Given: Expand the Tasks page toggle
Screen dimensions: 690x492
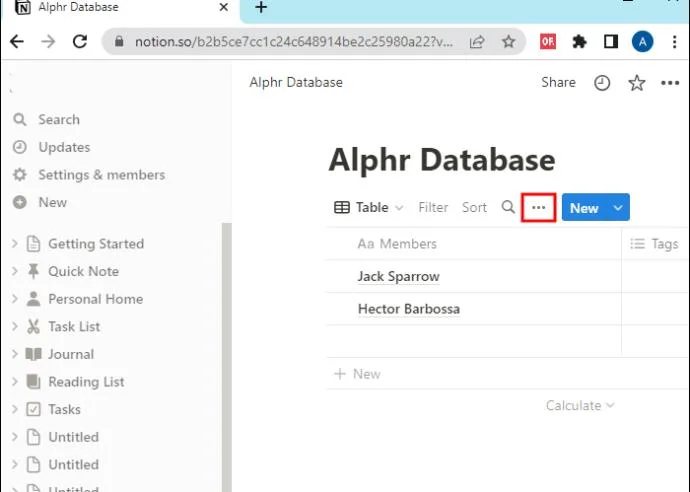Looking at the screenshot, I should click(x=15, y=409).
